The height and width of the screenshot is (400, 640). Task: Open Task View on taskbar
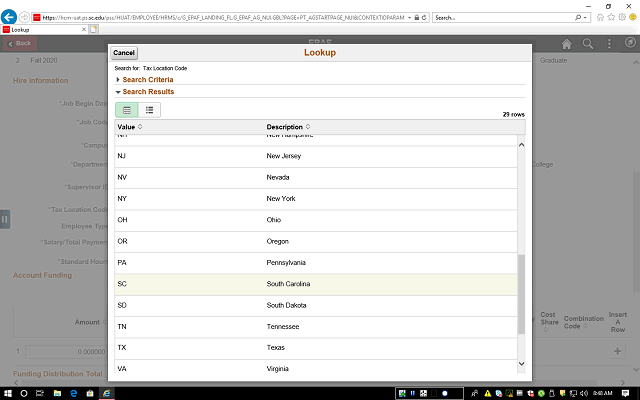coord(40,393)
